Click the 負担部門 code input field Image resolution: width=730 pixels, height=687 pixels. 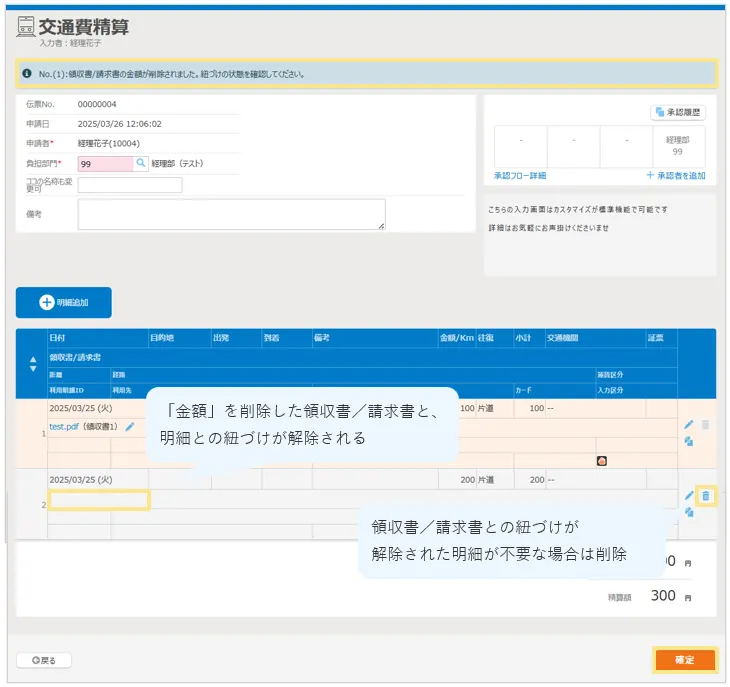(105, 163)
